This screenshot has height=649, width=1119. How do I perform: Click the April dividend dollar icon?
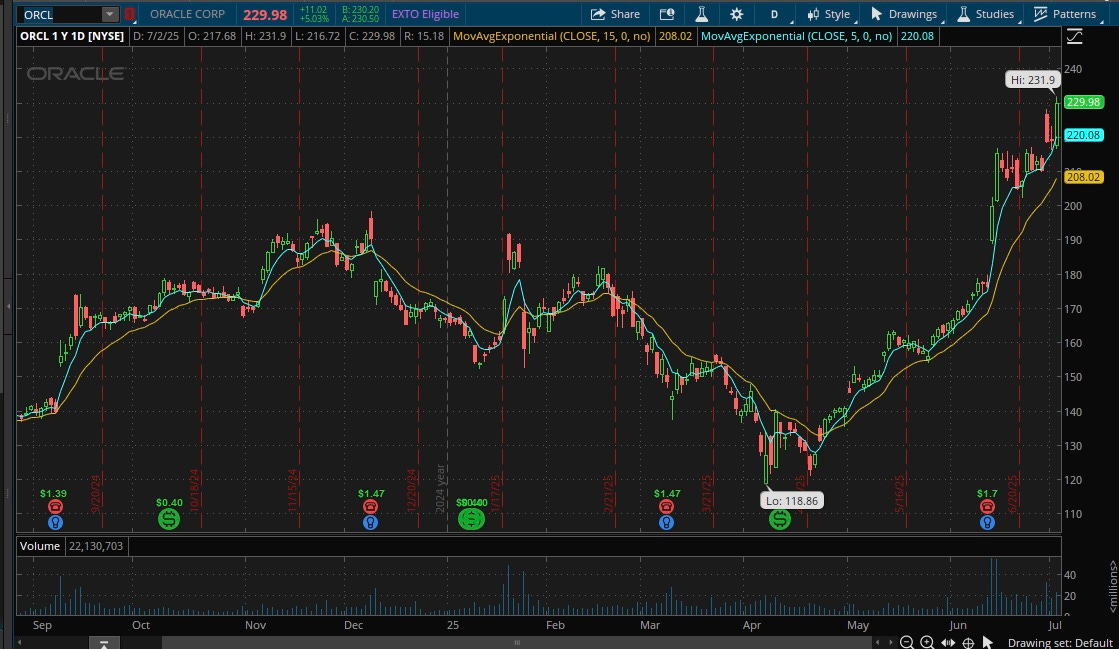[x=779, y=519]
